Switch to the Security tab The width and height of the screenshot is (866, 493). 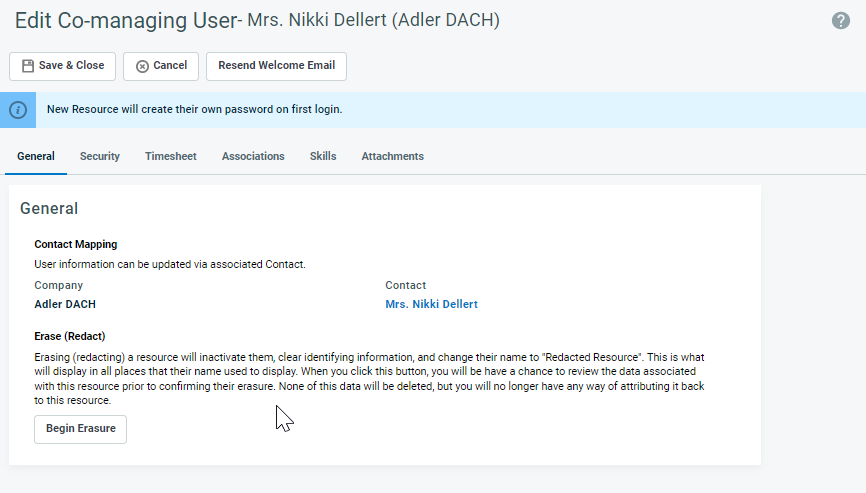100,156
